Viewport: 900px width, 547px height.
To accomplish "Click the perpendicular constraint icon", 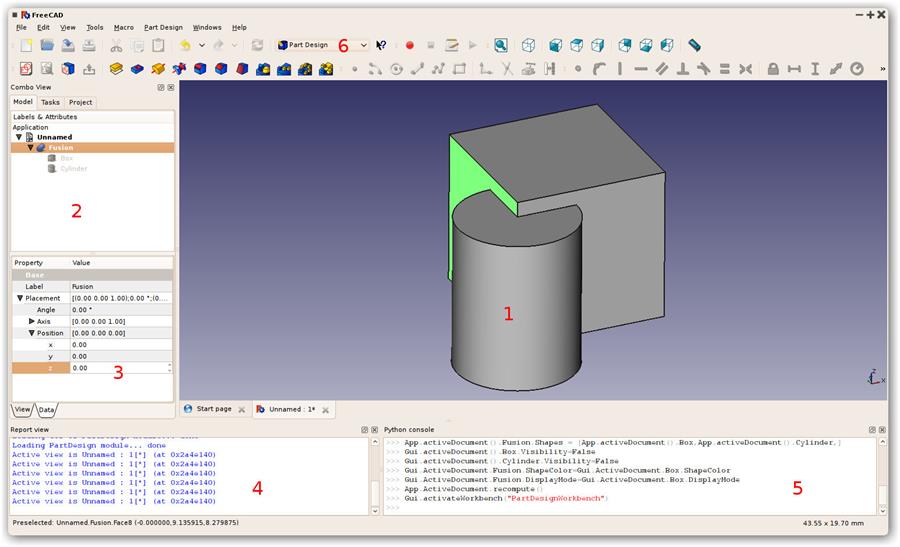I will pyautogui.click(x=683, y=69).
